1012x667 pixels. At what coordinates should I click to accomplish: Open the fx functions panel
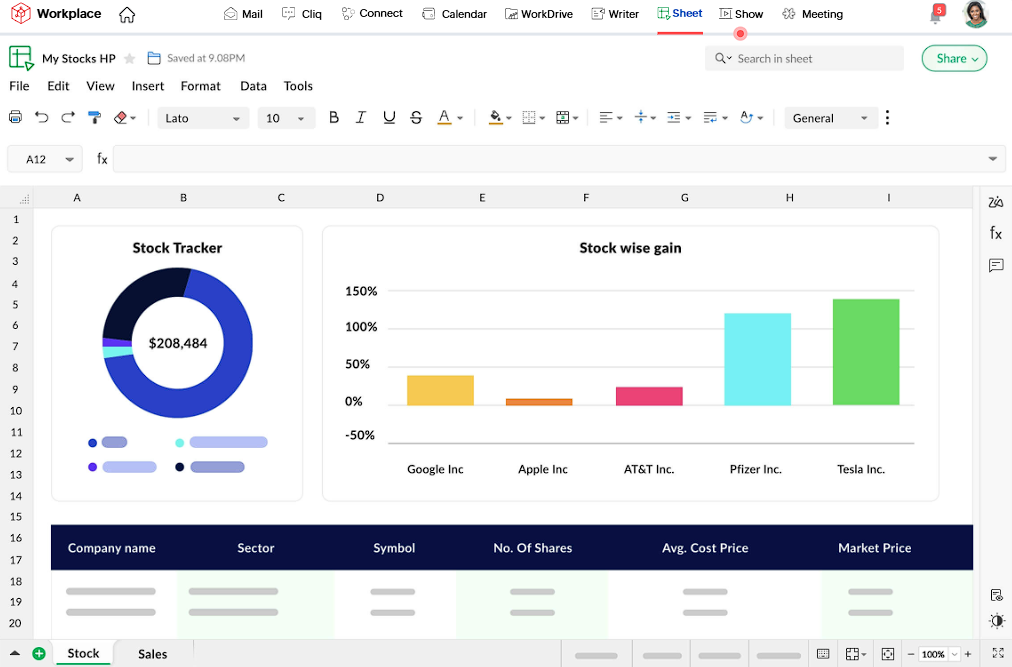(995, 233)
